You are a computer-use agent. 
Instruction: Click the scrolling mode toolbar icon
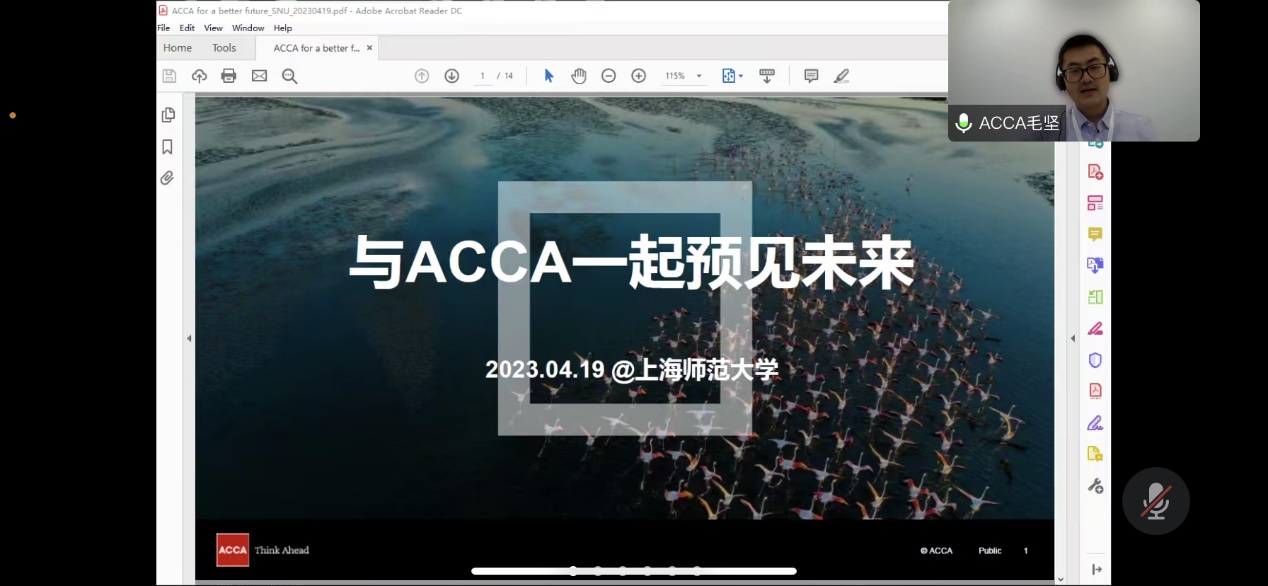pyautogui.click(x=767, y=76)
